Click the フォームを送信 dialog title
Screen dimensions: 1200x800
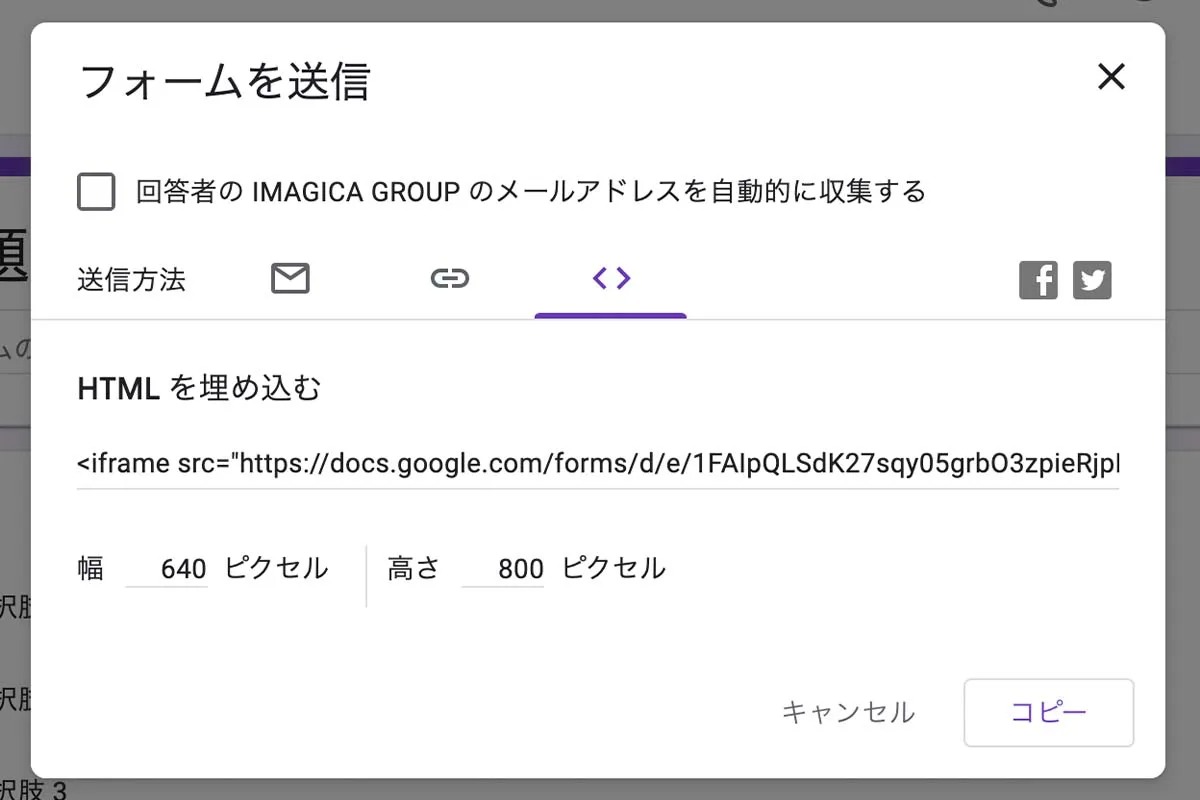point(224,81)
